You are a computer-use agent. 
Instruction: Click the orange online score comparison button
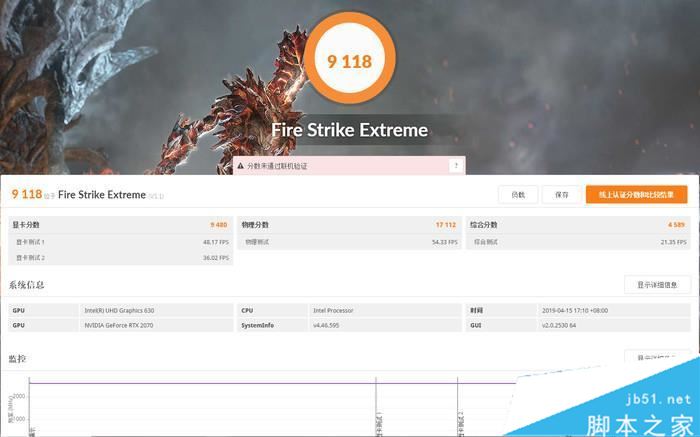(x=636, y=195)
